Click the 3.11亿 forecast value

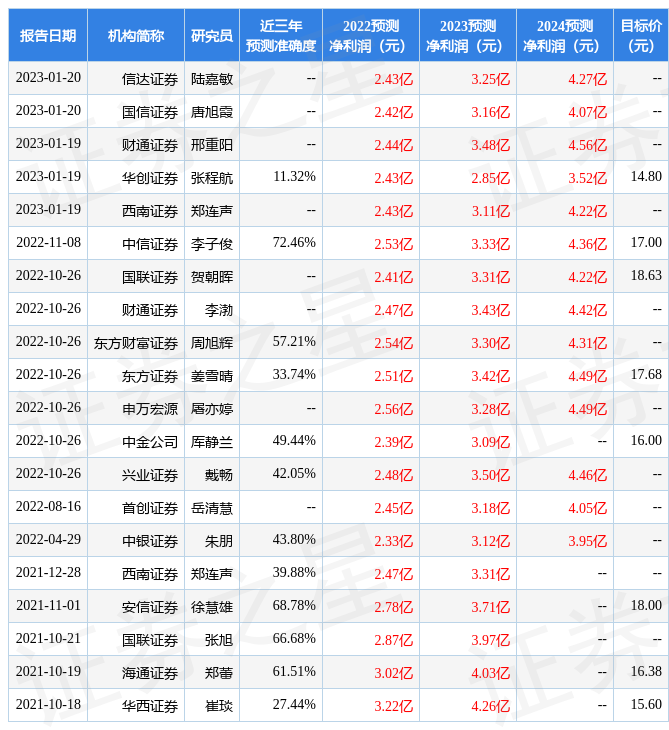click(491, 211)
